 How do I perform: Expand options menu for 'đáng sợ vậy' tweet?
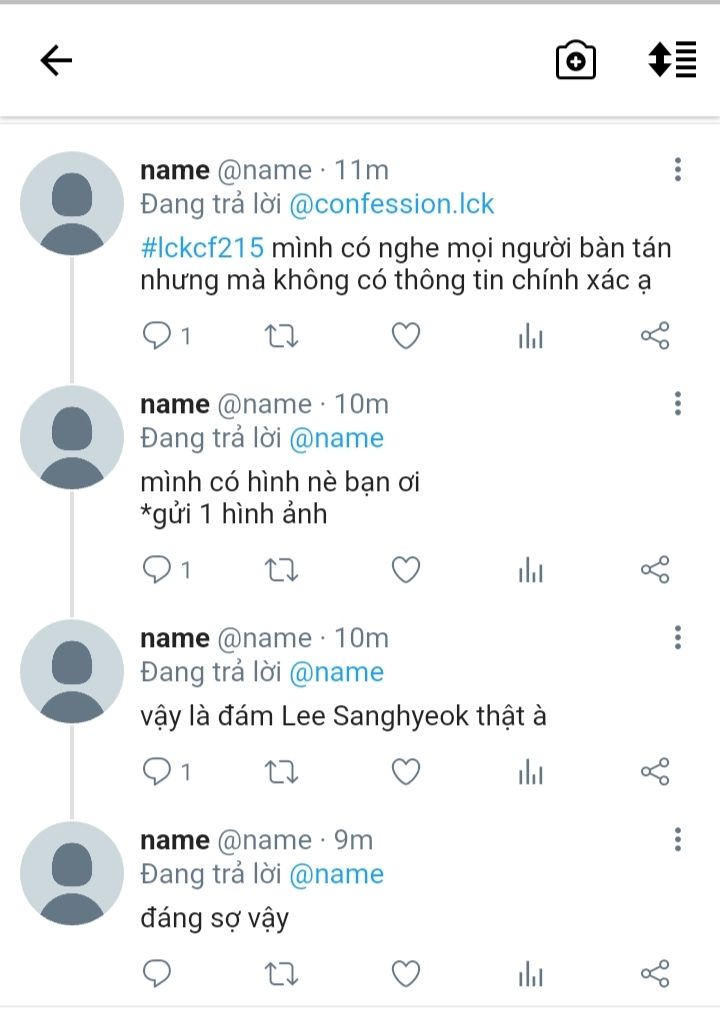(x=678, y=840)
